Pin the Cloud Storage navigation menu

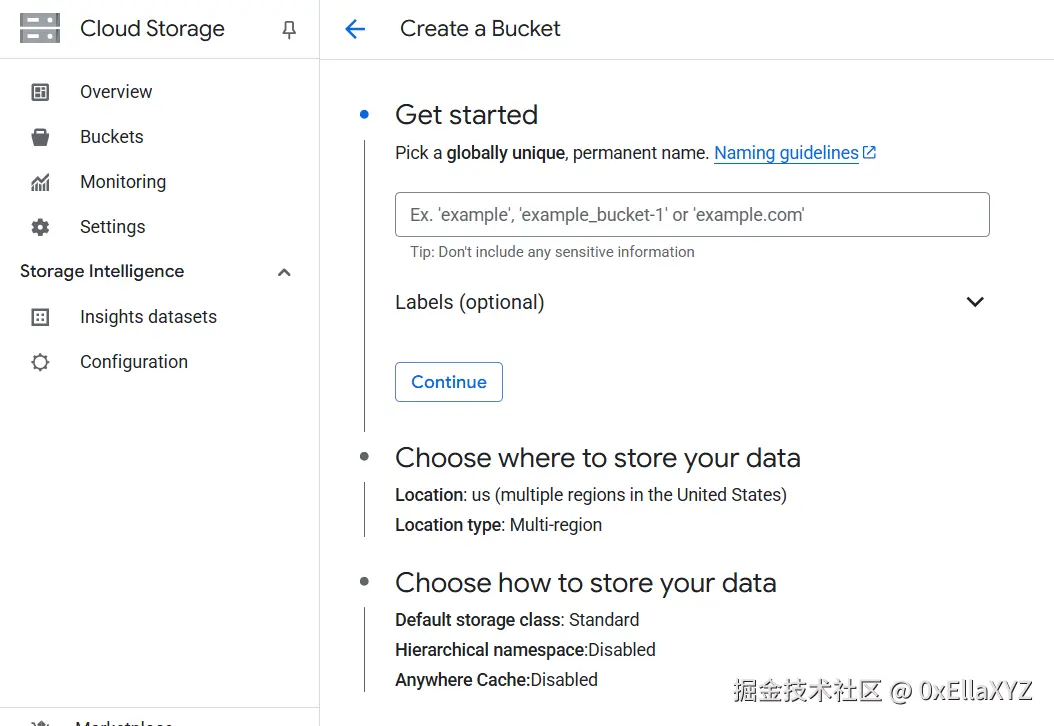coord(289,30)
